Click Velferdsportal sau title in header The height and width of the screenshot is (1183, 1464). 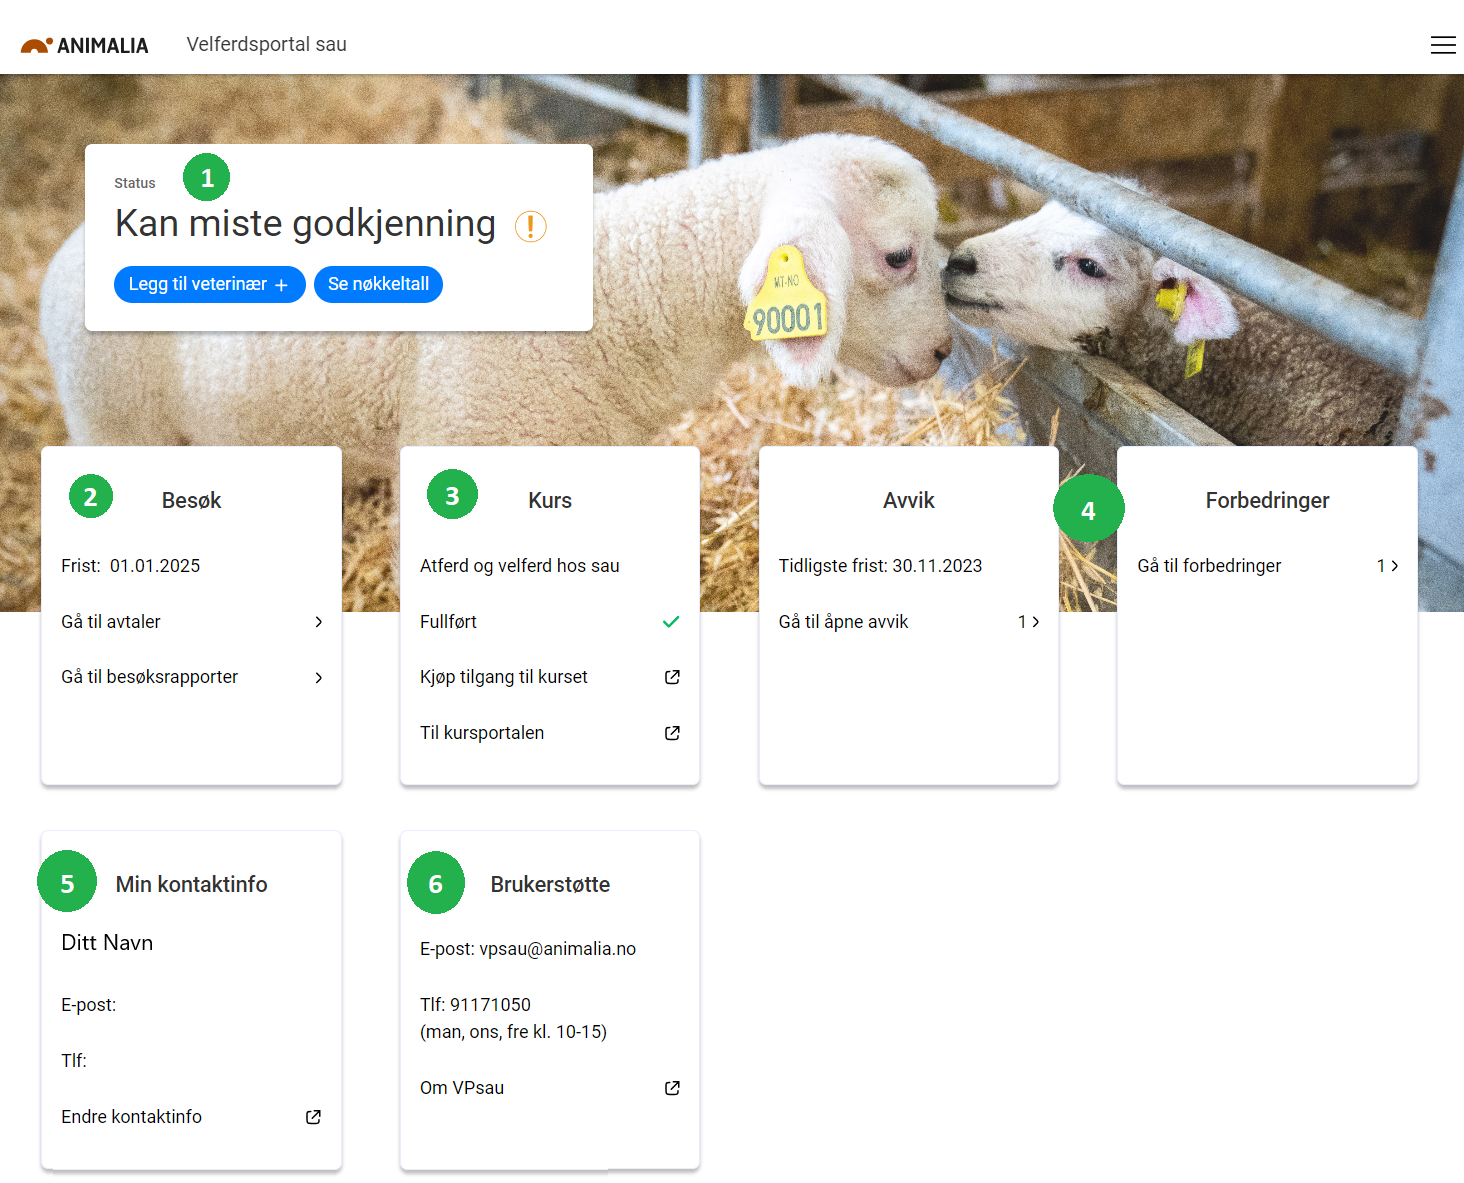point(266,45)
